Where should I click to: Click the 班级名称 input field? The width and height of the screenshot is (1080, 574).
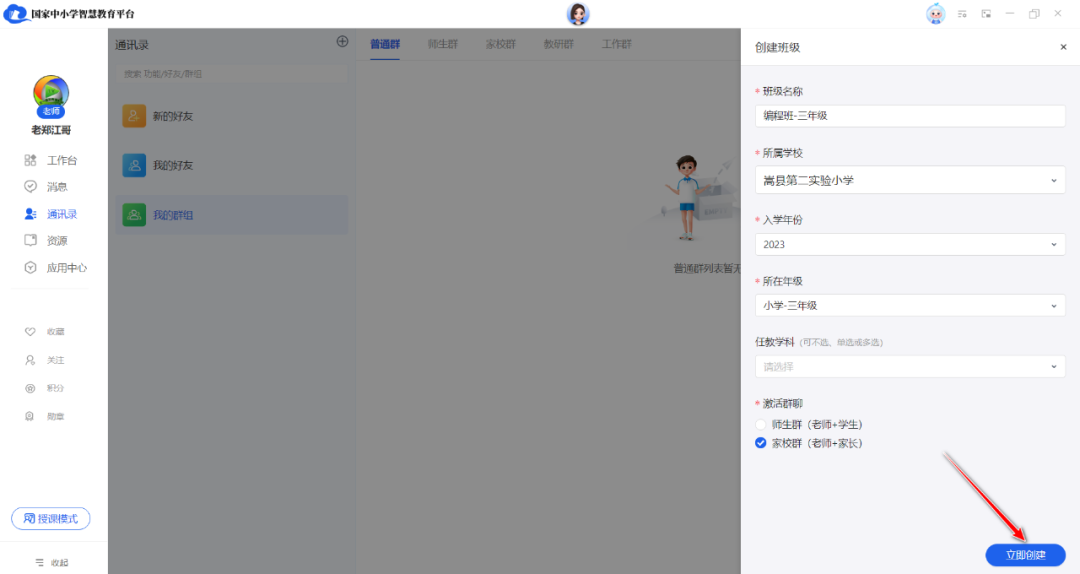pyautogui.click(x=909, y=115)
